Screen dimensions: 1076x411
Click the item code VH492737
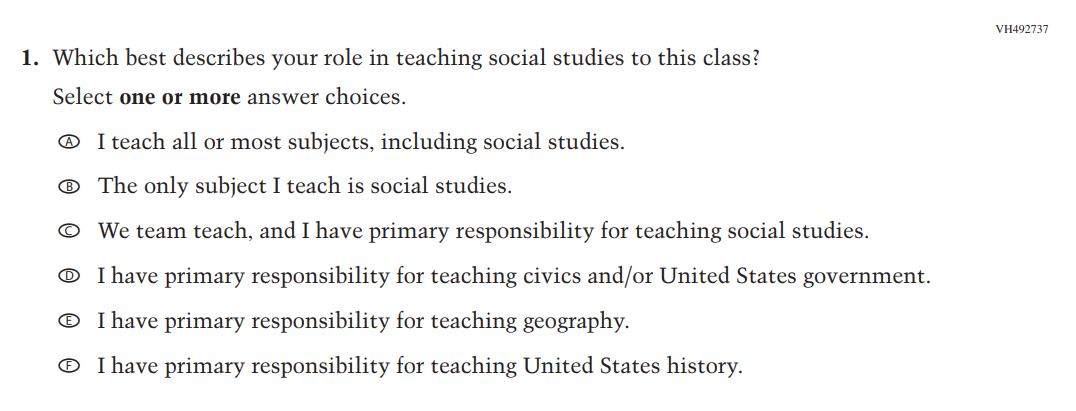[1022, 29]
